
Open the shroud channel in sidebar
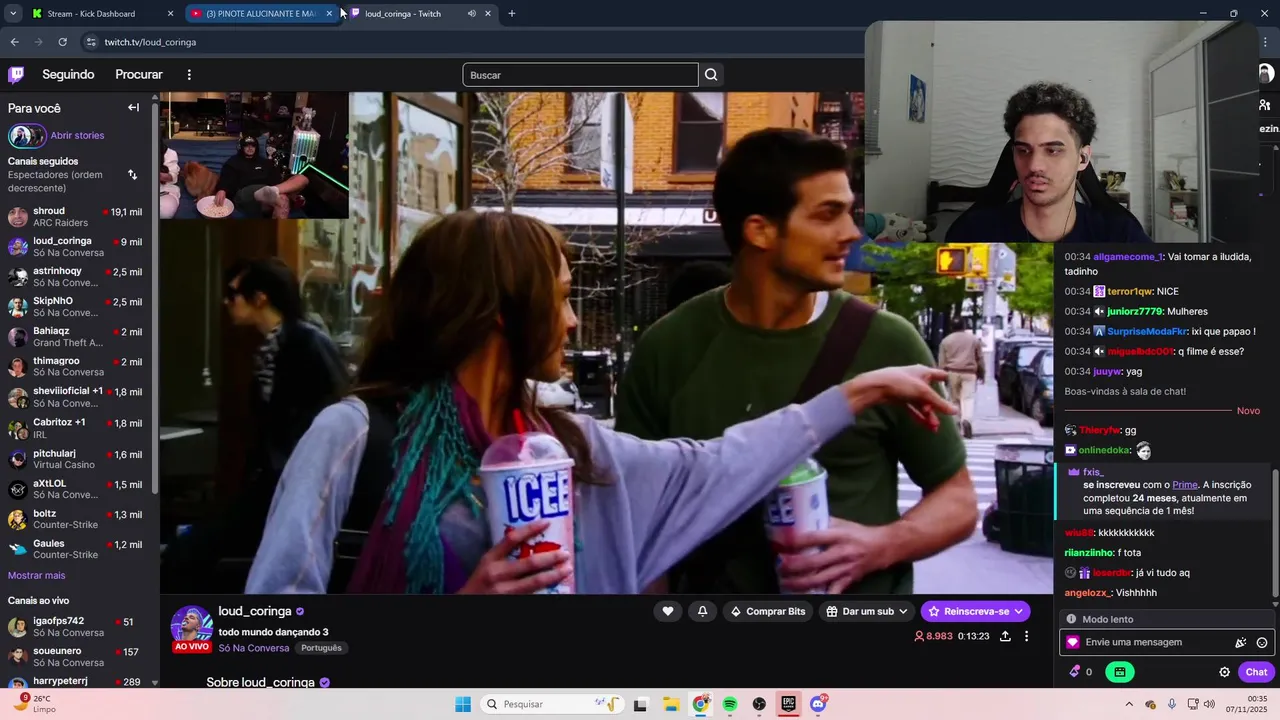pos(78,217)
